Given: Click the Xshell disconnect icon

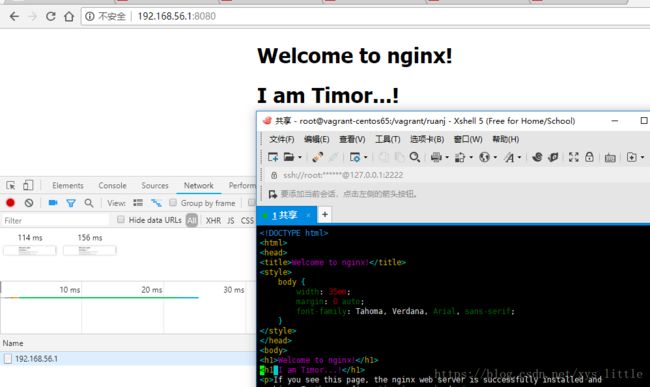Looking at the screenshot, I should click(334, 157).
